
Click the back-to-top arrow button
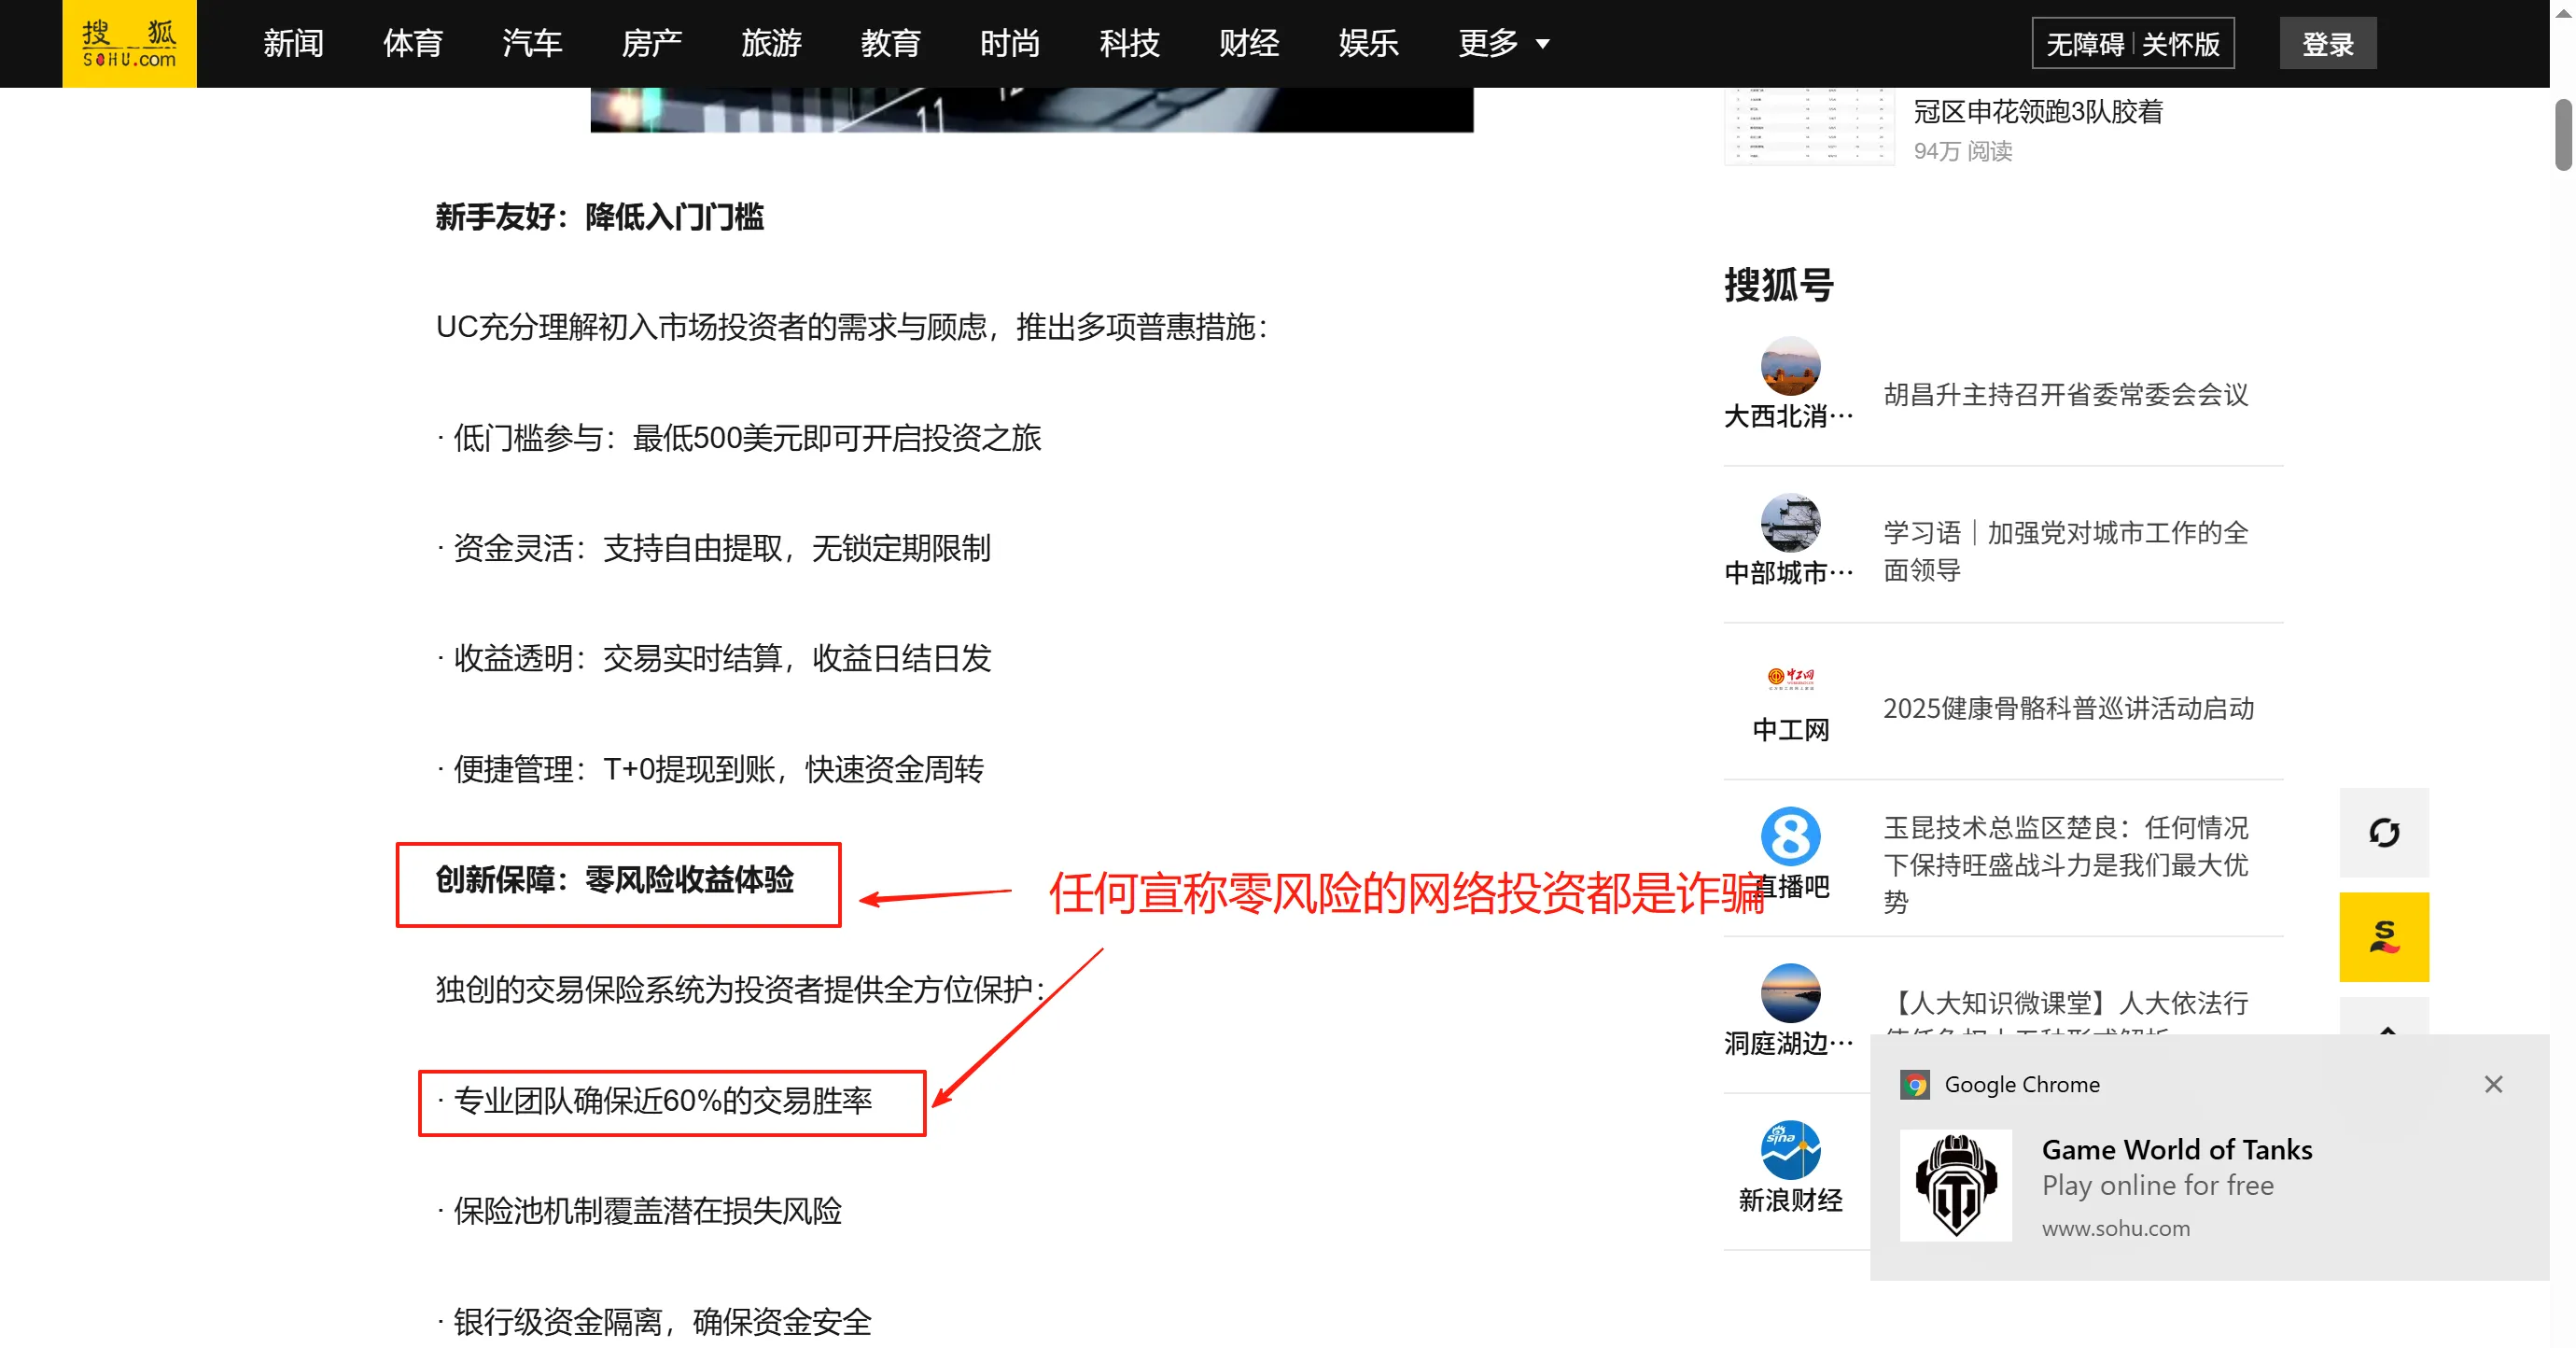2384,1018
